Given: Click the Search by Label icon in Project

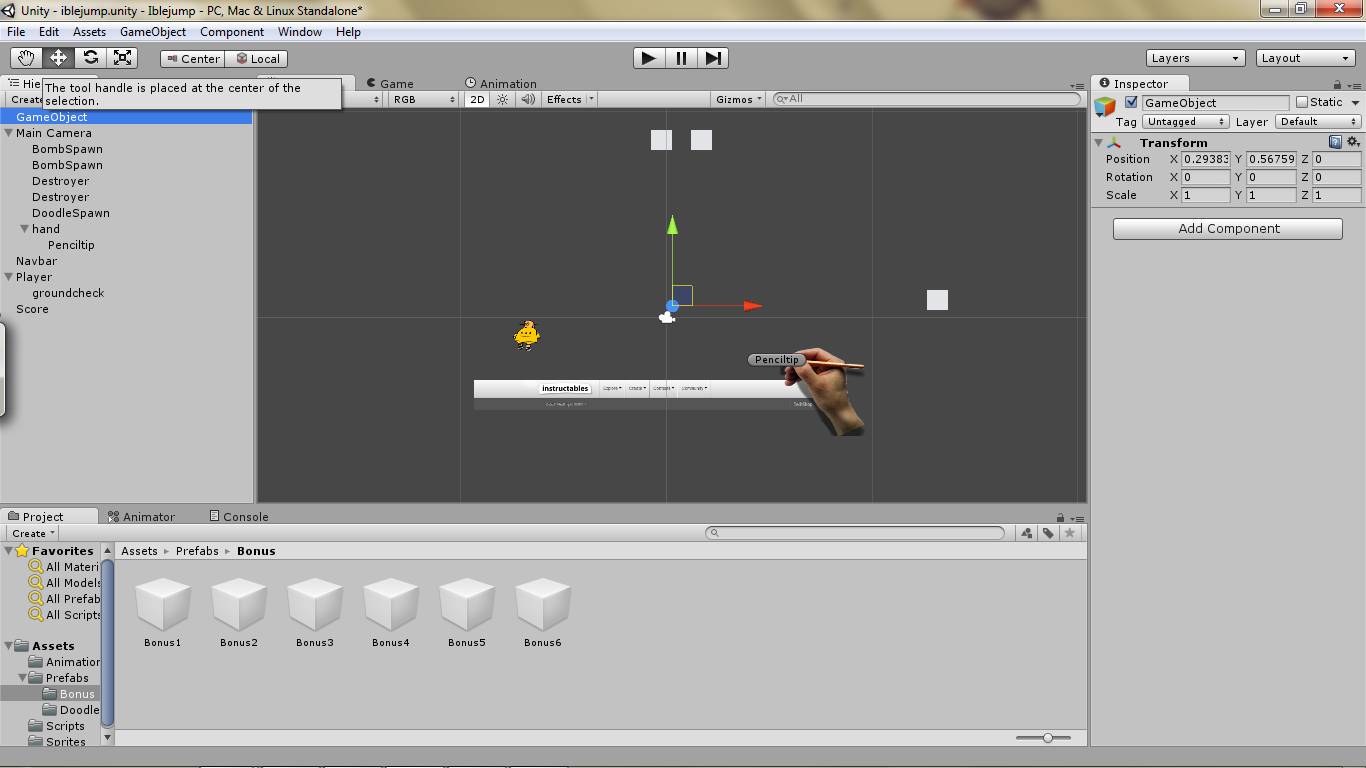Looking at the screenshot, I should pyautogui.click(x=1048, y=533).
